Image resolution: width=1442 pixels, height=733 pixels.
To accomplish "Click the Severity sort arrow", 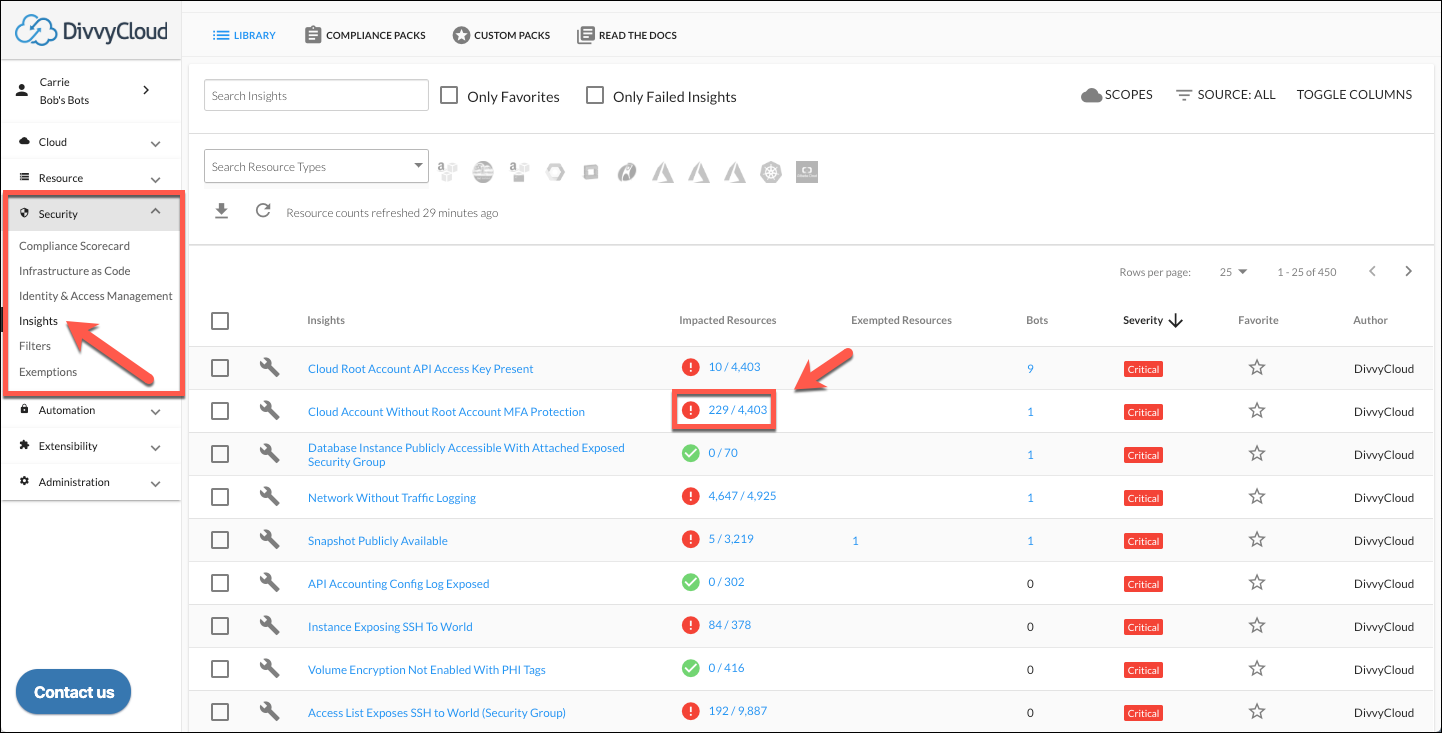I will pyautogui.click(x=1176, y=321).
